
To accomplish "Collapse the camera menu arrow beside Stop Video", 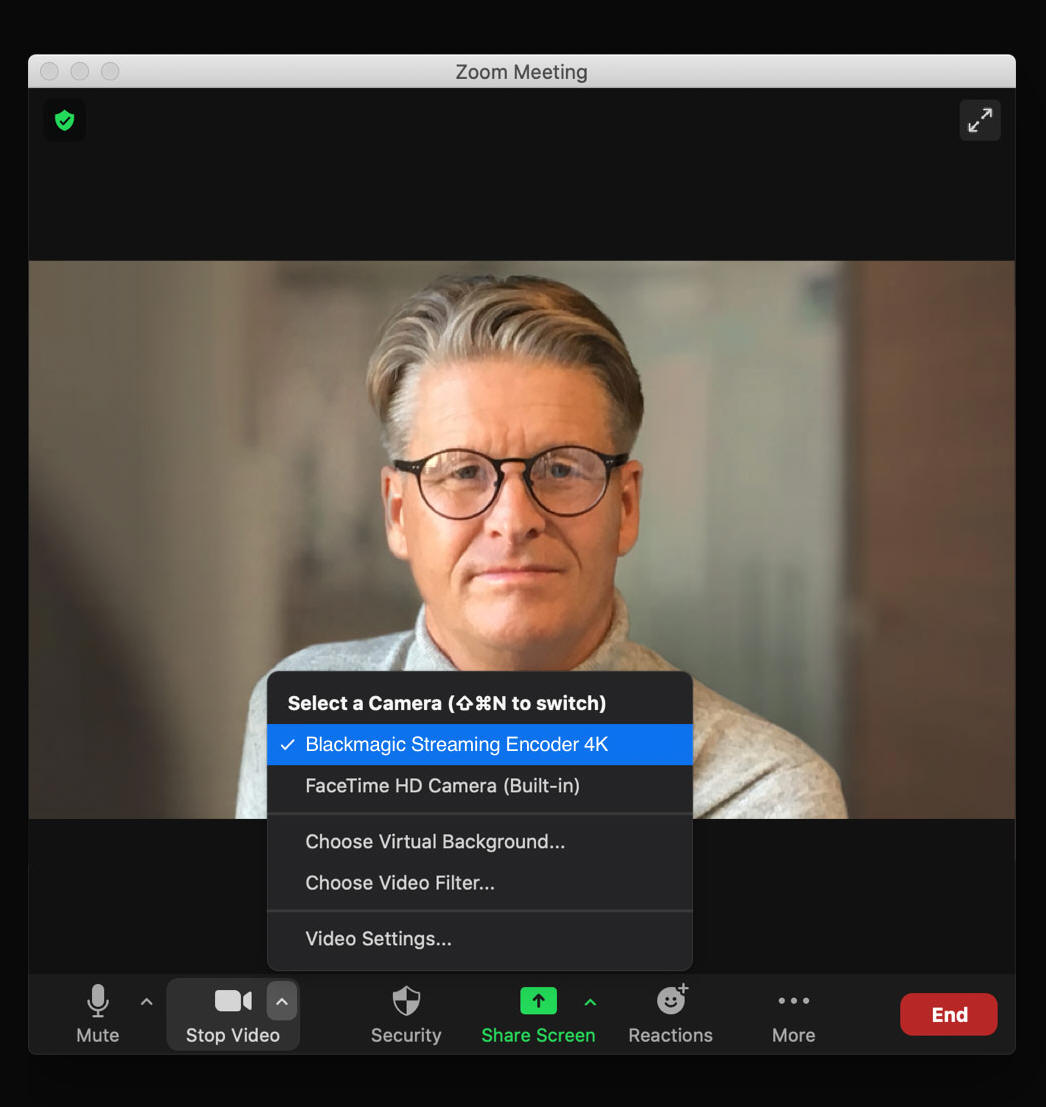I will click(282, 1001).
